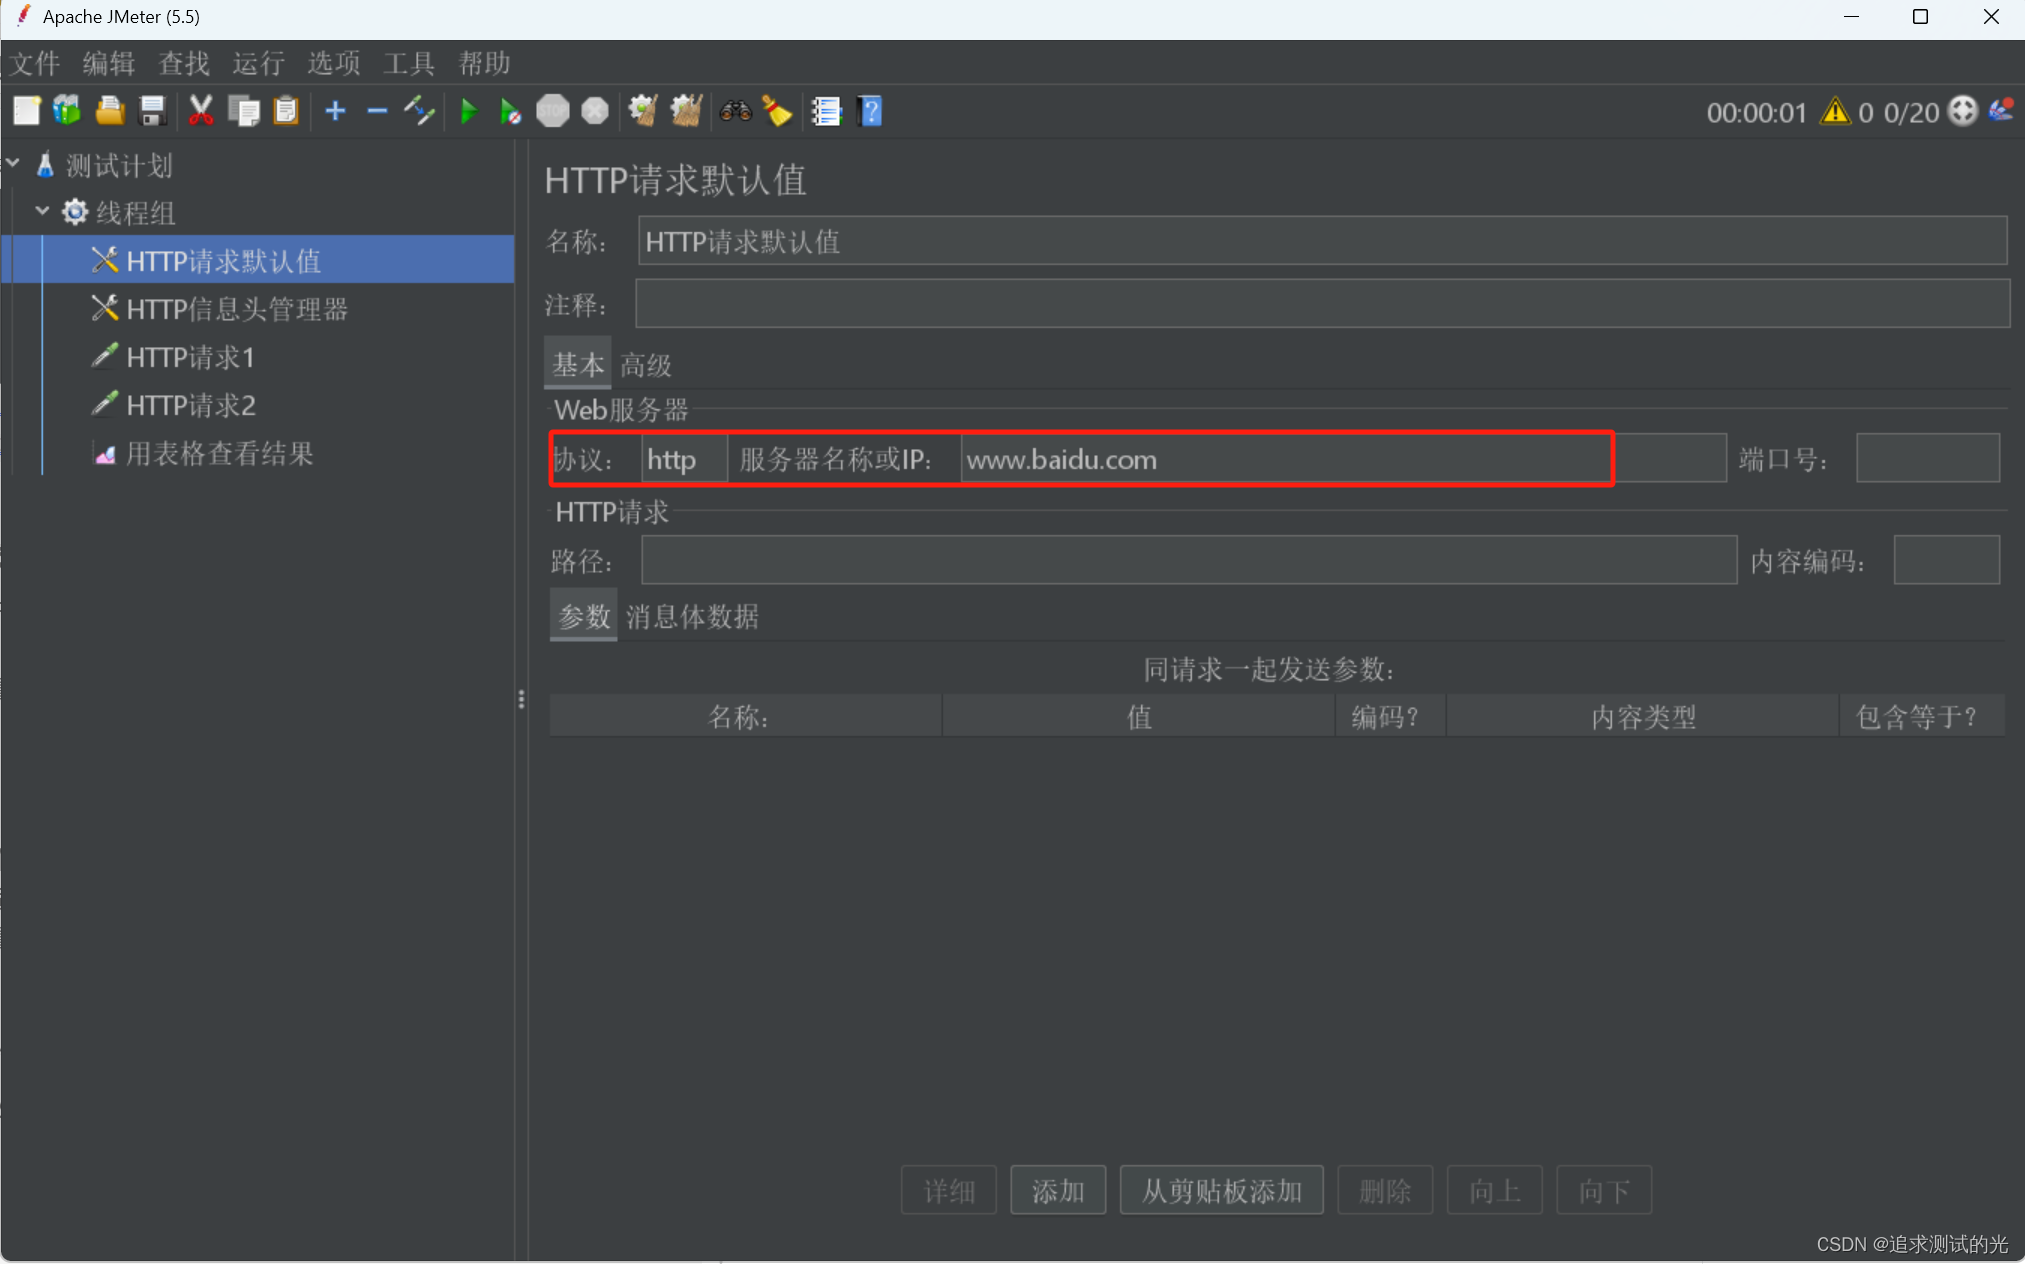This screenshot has width=2025, height=1264.
Task: Select HTTP信息头管理器 tree item
Action: click(237, 308)
